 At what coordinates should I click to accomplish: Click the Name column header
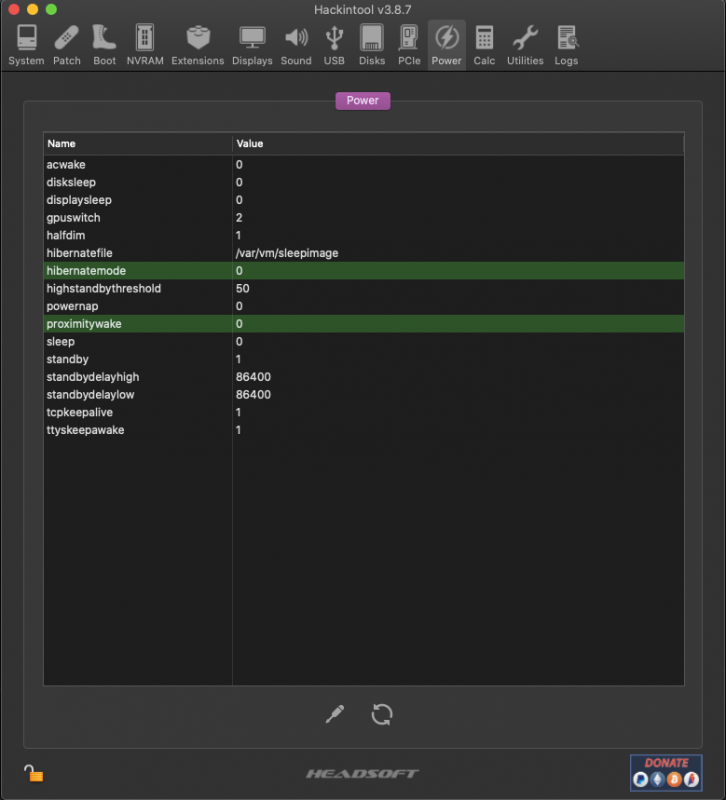138,144
